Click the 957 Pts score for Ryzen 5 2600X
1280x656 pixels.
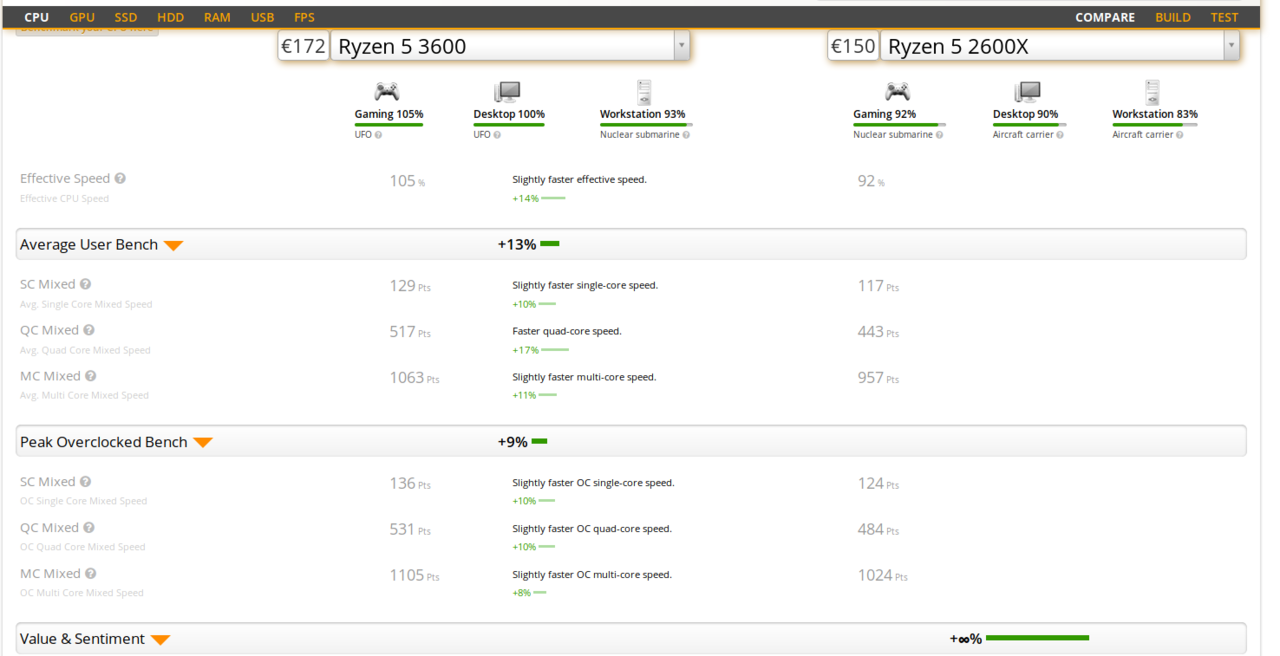point(878,378)
